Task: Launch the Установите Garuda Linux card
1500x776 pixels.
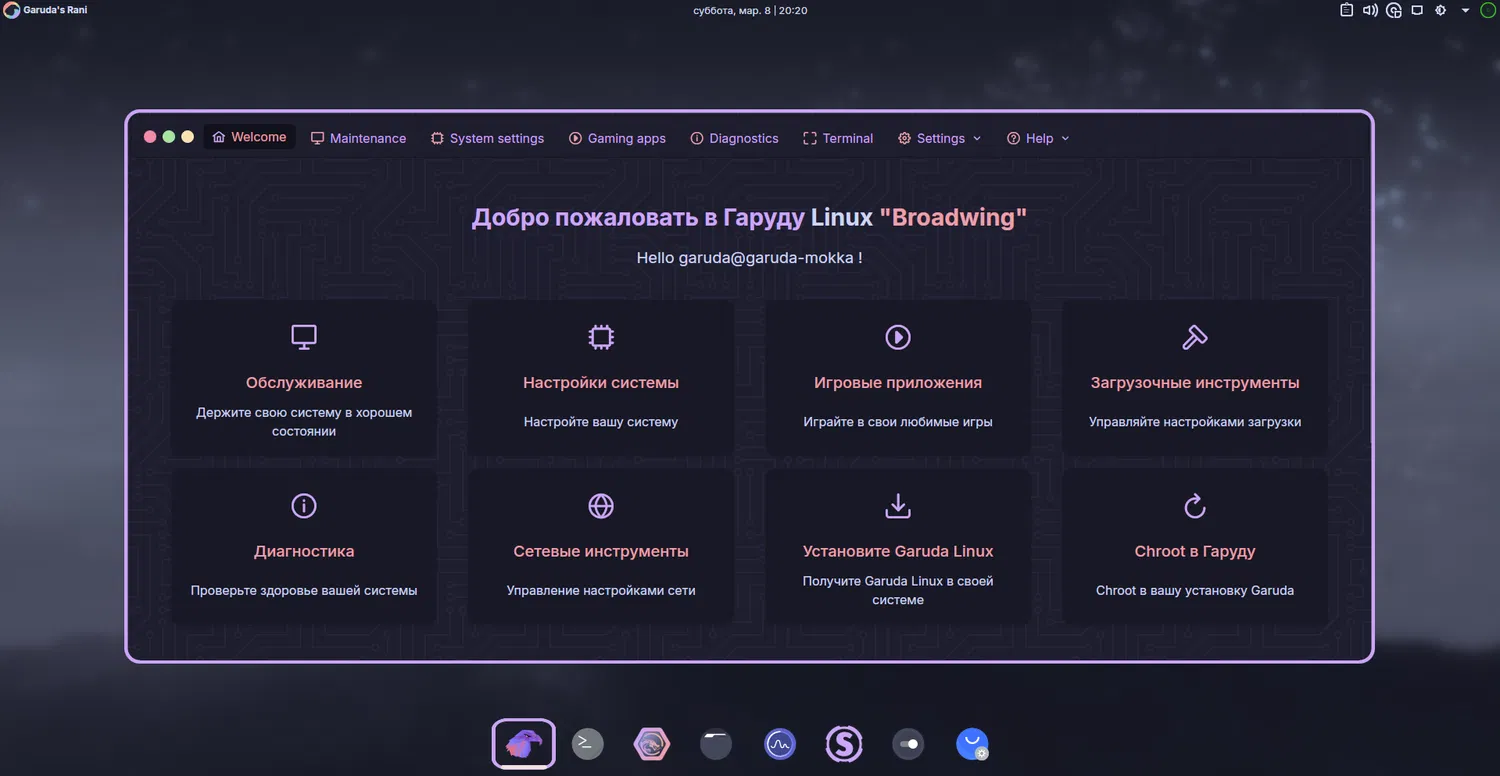Action: pos(898,547)
